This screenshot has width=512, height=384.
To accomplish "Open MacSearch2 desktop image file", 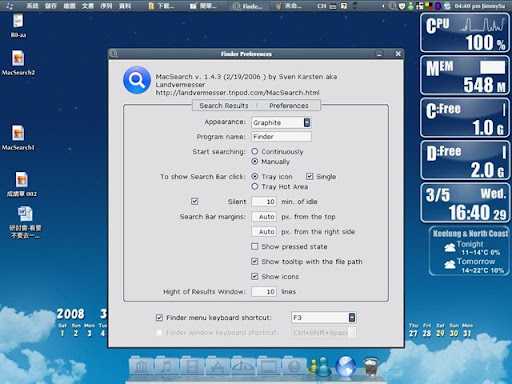I will [18, 63].
